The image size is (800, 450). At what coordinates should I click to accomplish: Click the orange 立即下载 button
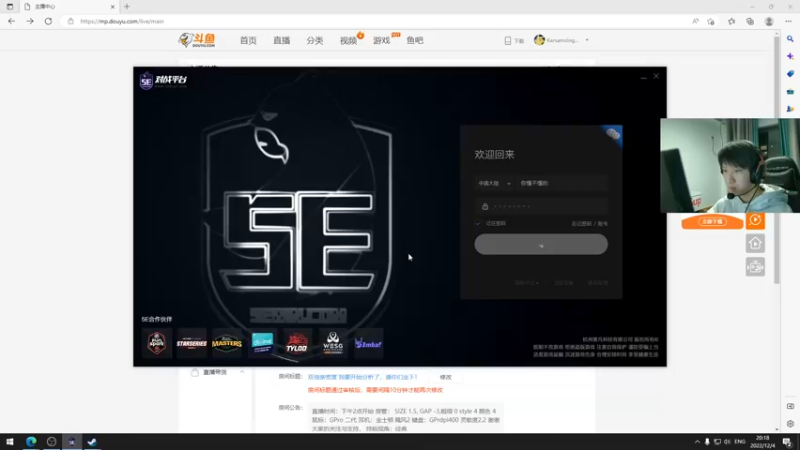pyautogui.click(x=712, y=221)
